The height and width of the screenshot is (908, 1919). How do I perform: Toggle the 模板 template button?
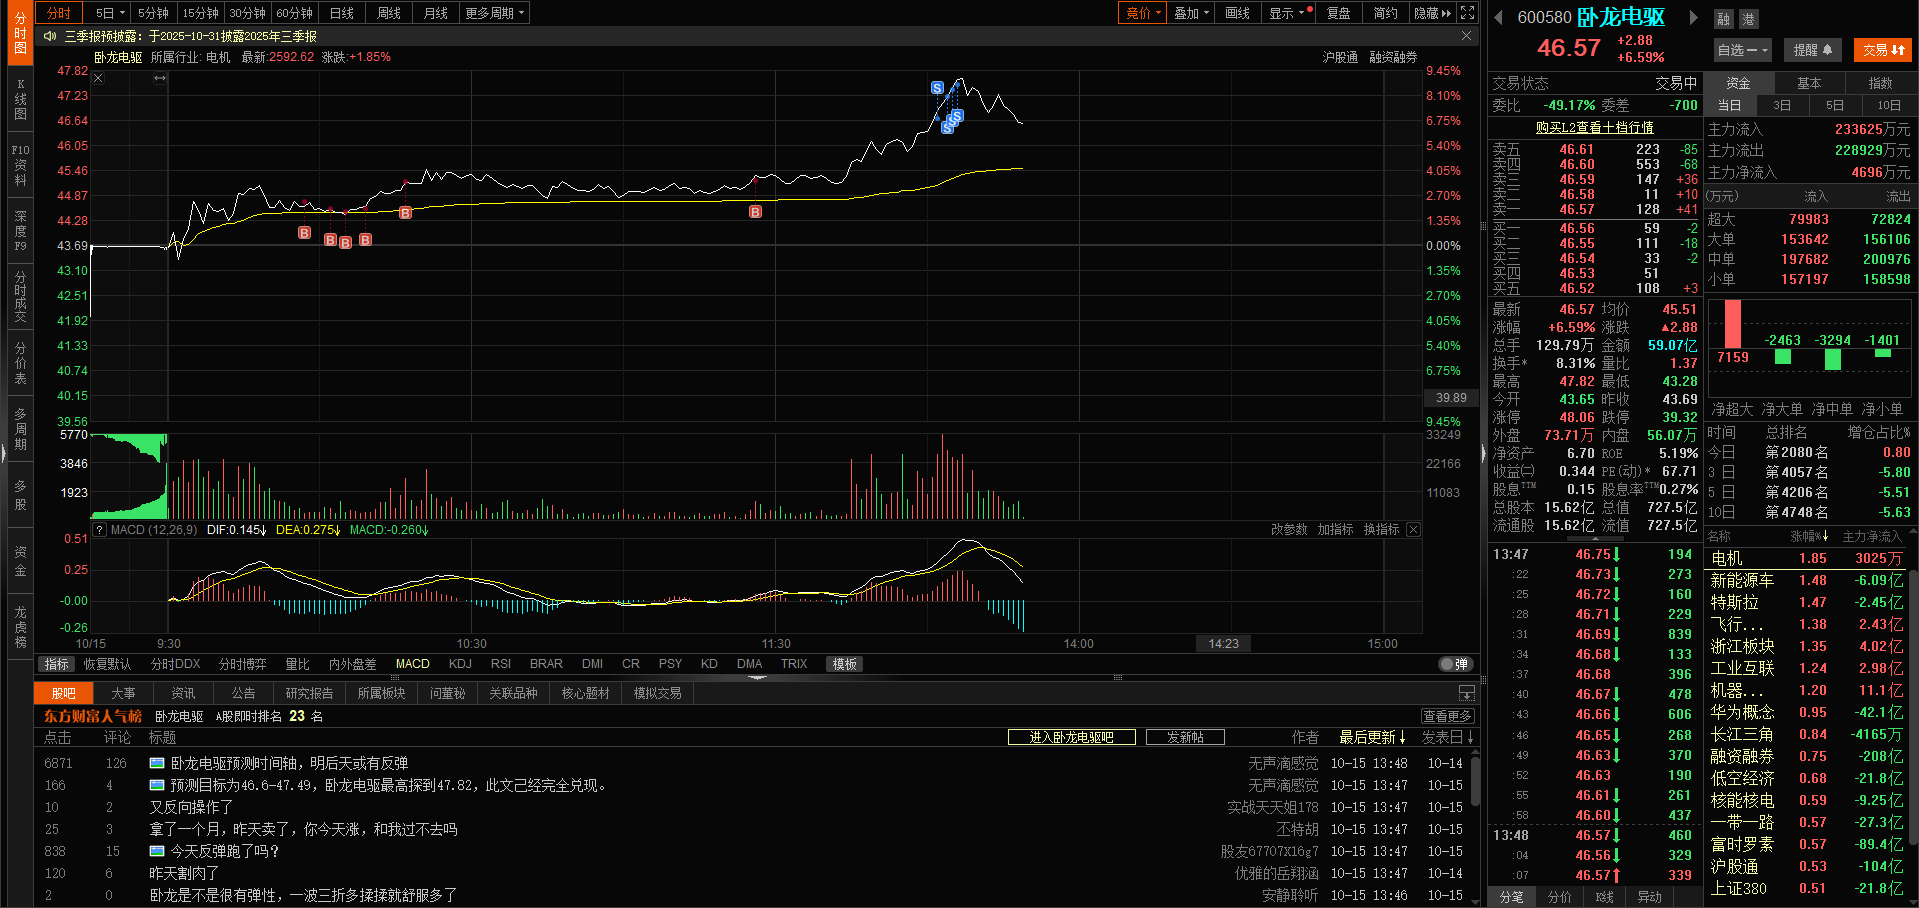click(x=845, y=664)
